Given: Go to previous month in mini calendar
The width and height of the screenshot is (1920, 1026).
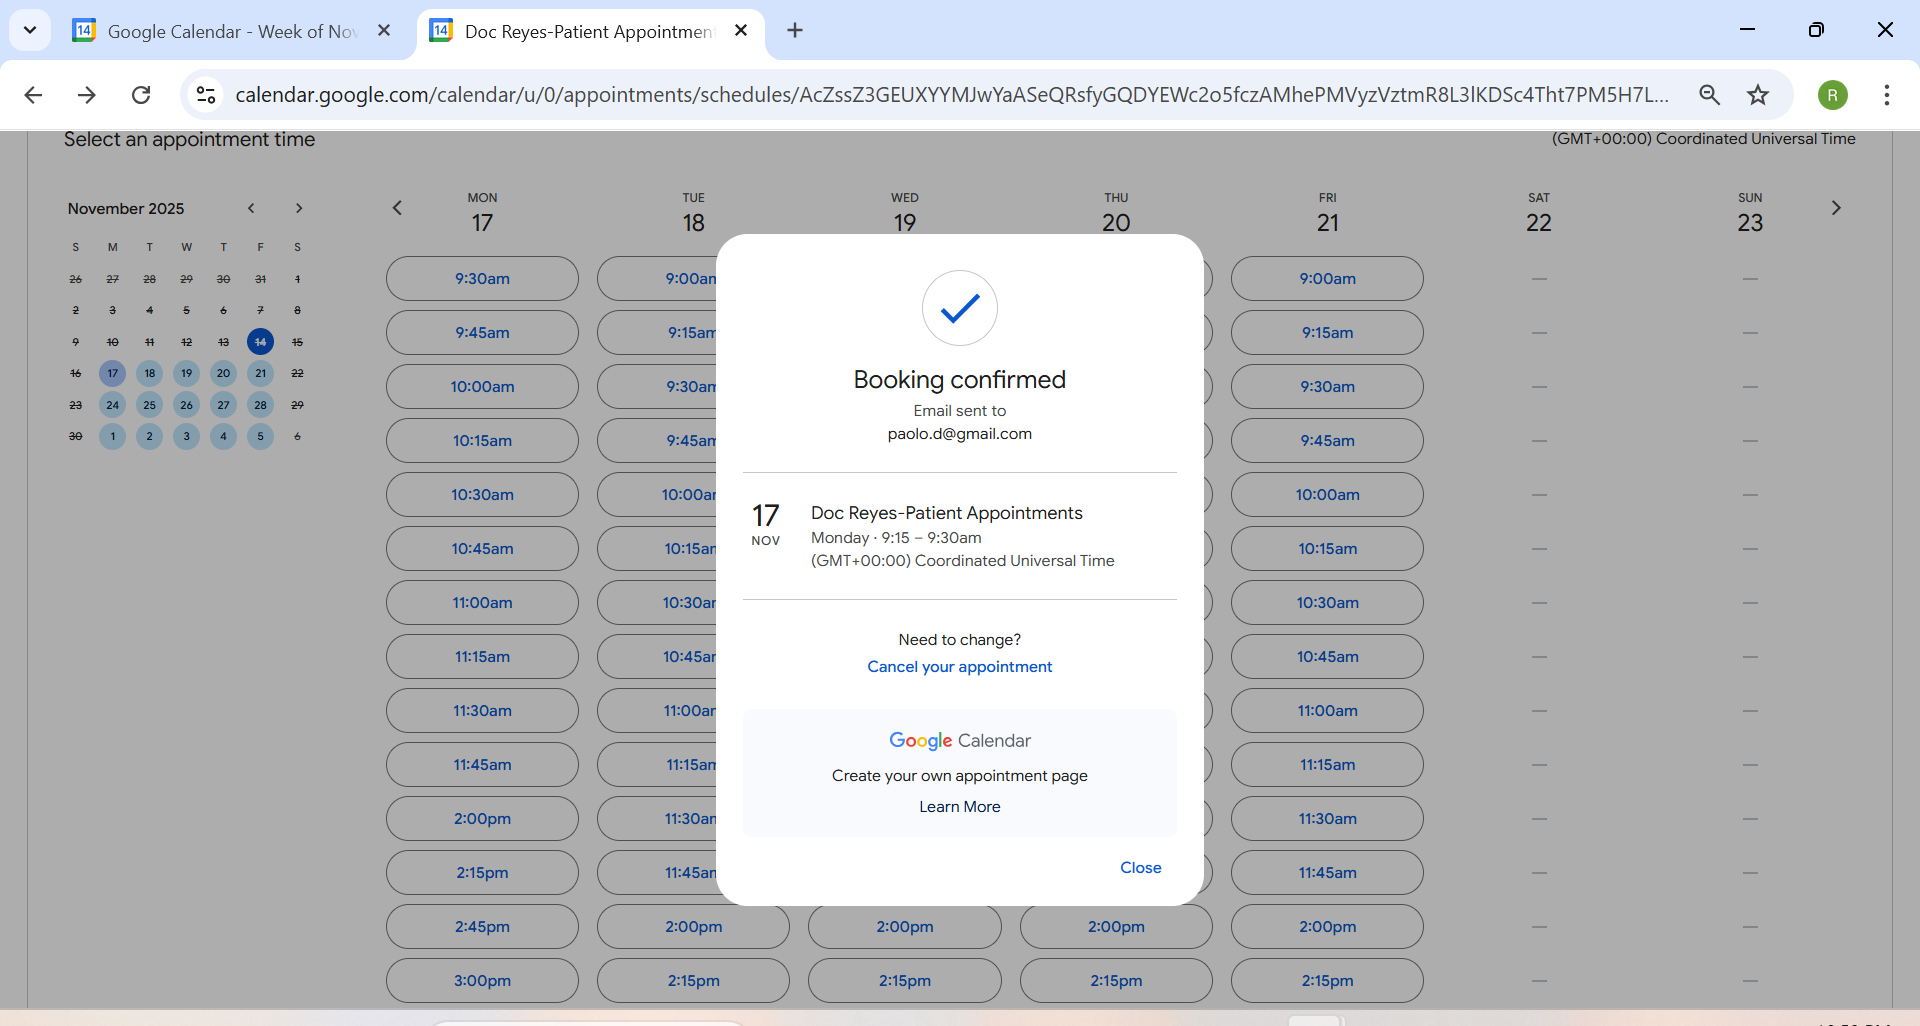Looking at the screenshot, I should (251, 208).
